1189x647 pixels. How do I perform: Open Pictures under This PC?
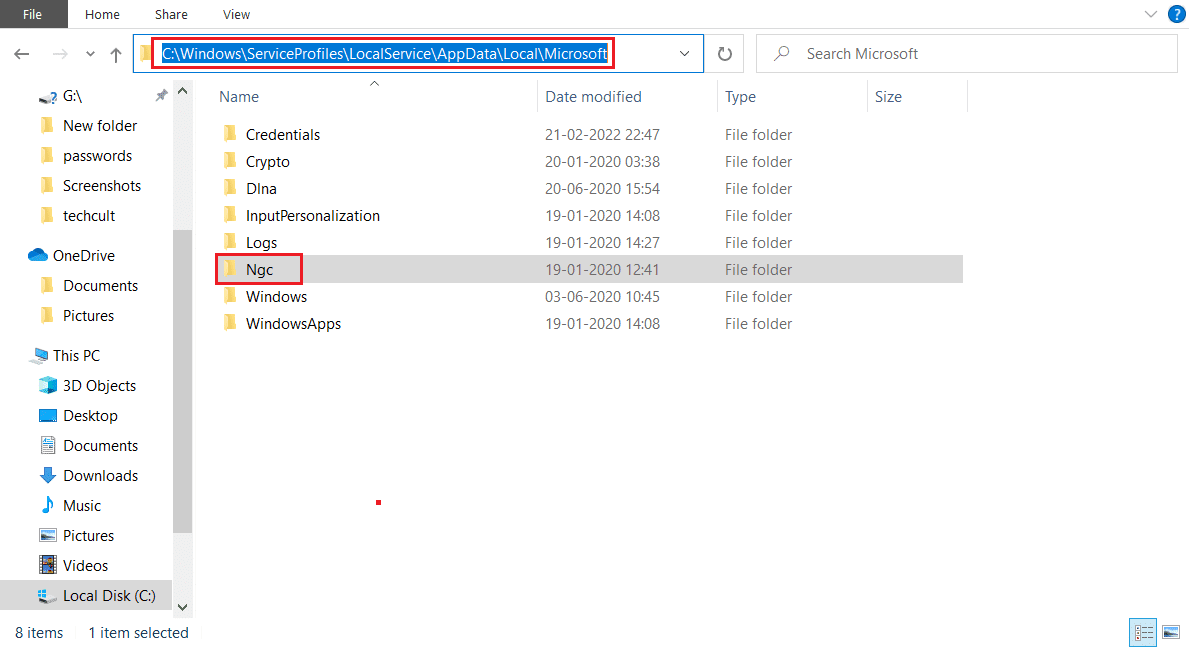pos(88,536)
